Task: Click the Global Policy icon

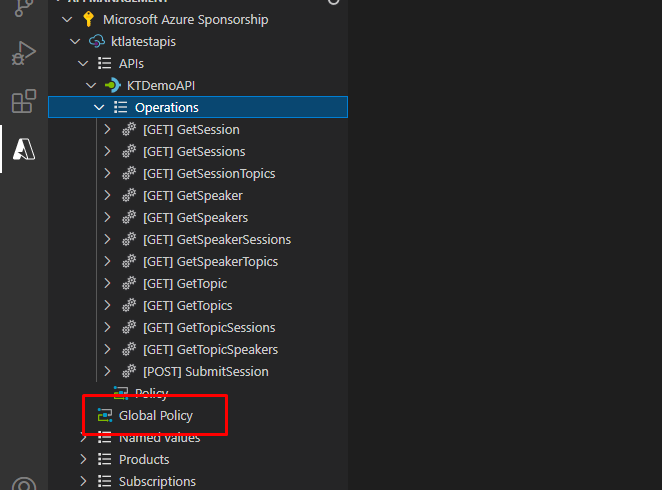Action: [x=104, y=415]
